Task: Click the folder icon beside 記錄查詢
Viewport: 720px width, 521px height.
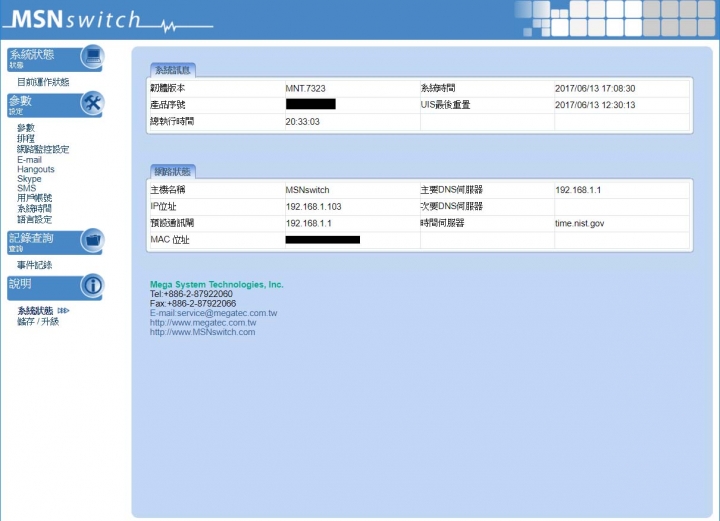Action: (x=92, y=240)
